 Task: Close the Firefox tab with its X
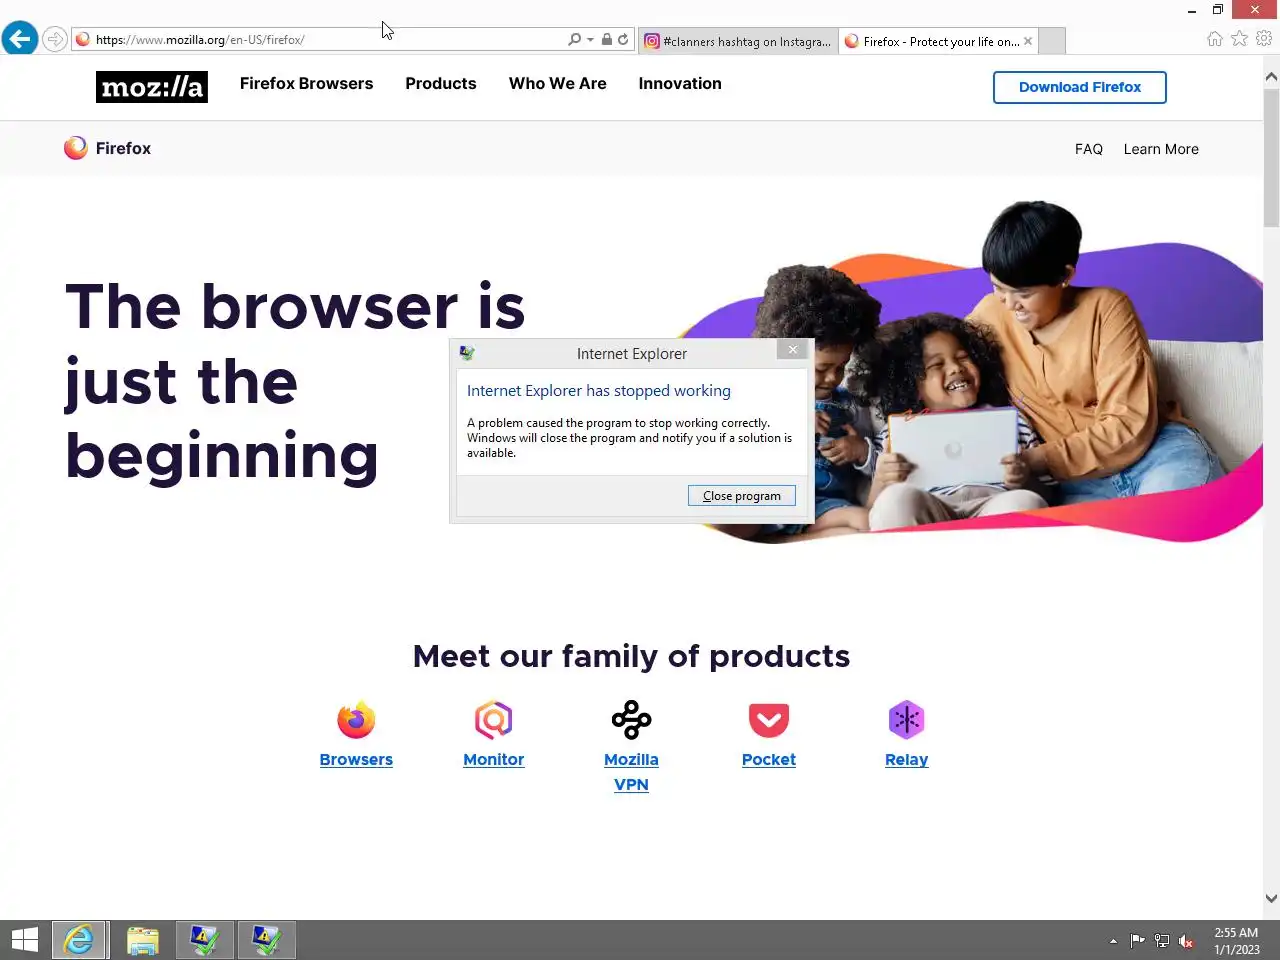click(x=1028, y=41)
